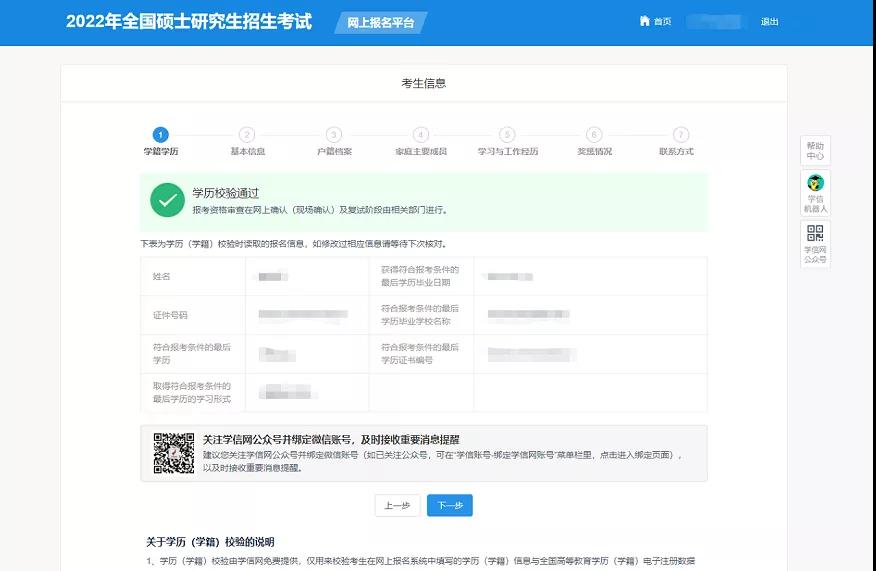The height and width of the screenshot is (571, 876).
Task: Click the 学信机器人 avatar icon
Action: pos(815,183)
